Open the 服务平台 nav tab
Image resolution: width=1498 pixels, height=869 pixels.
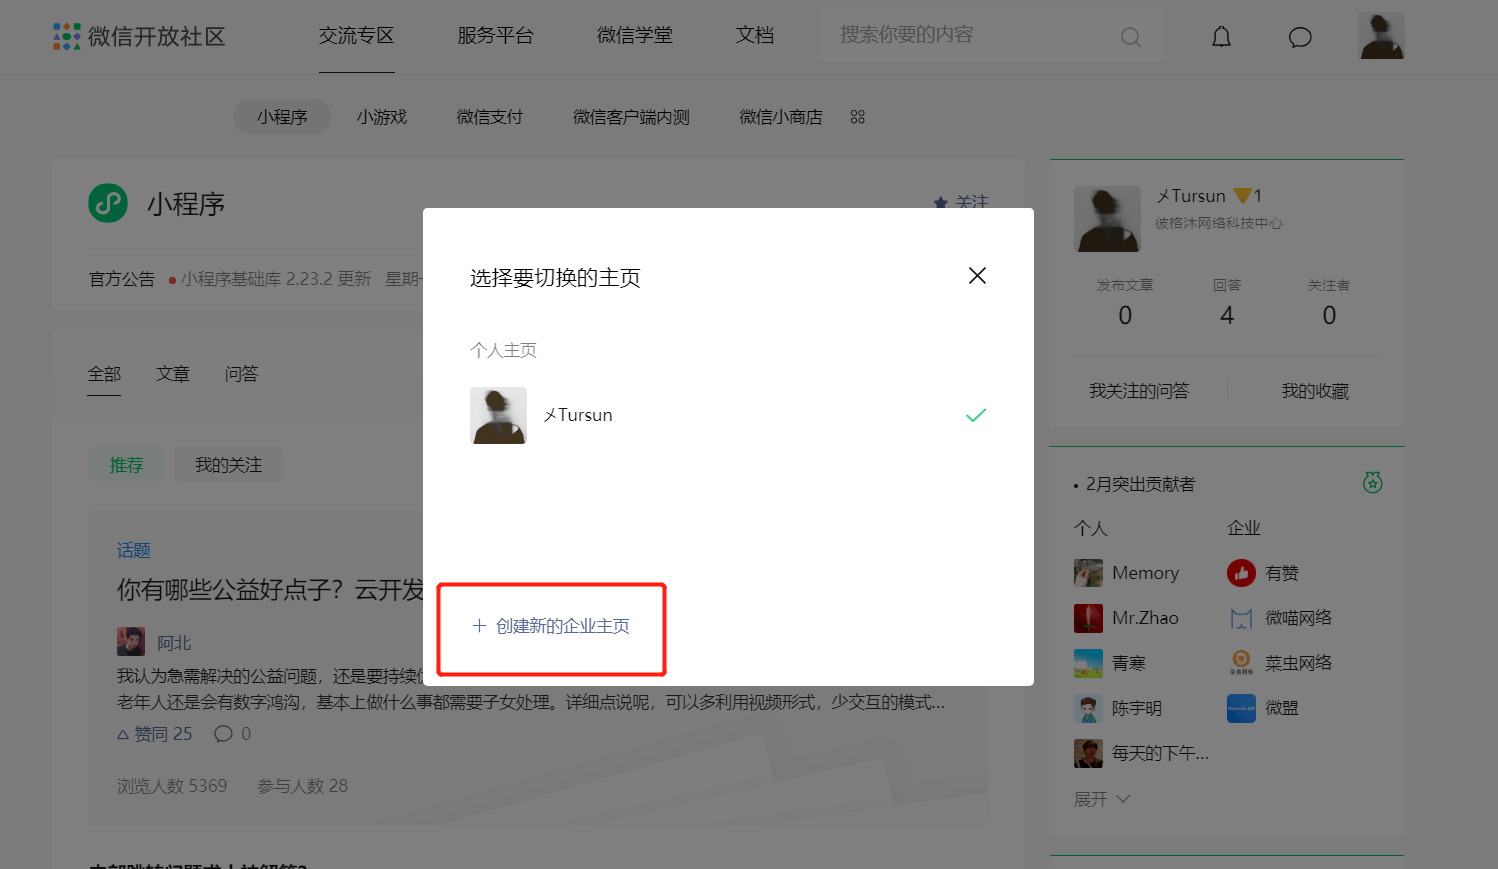coord(495,36)
